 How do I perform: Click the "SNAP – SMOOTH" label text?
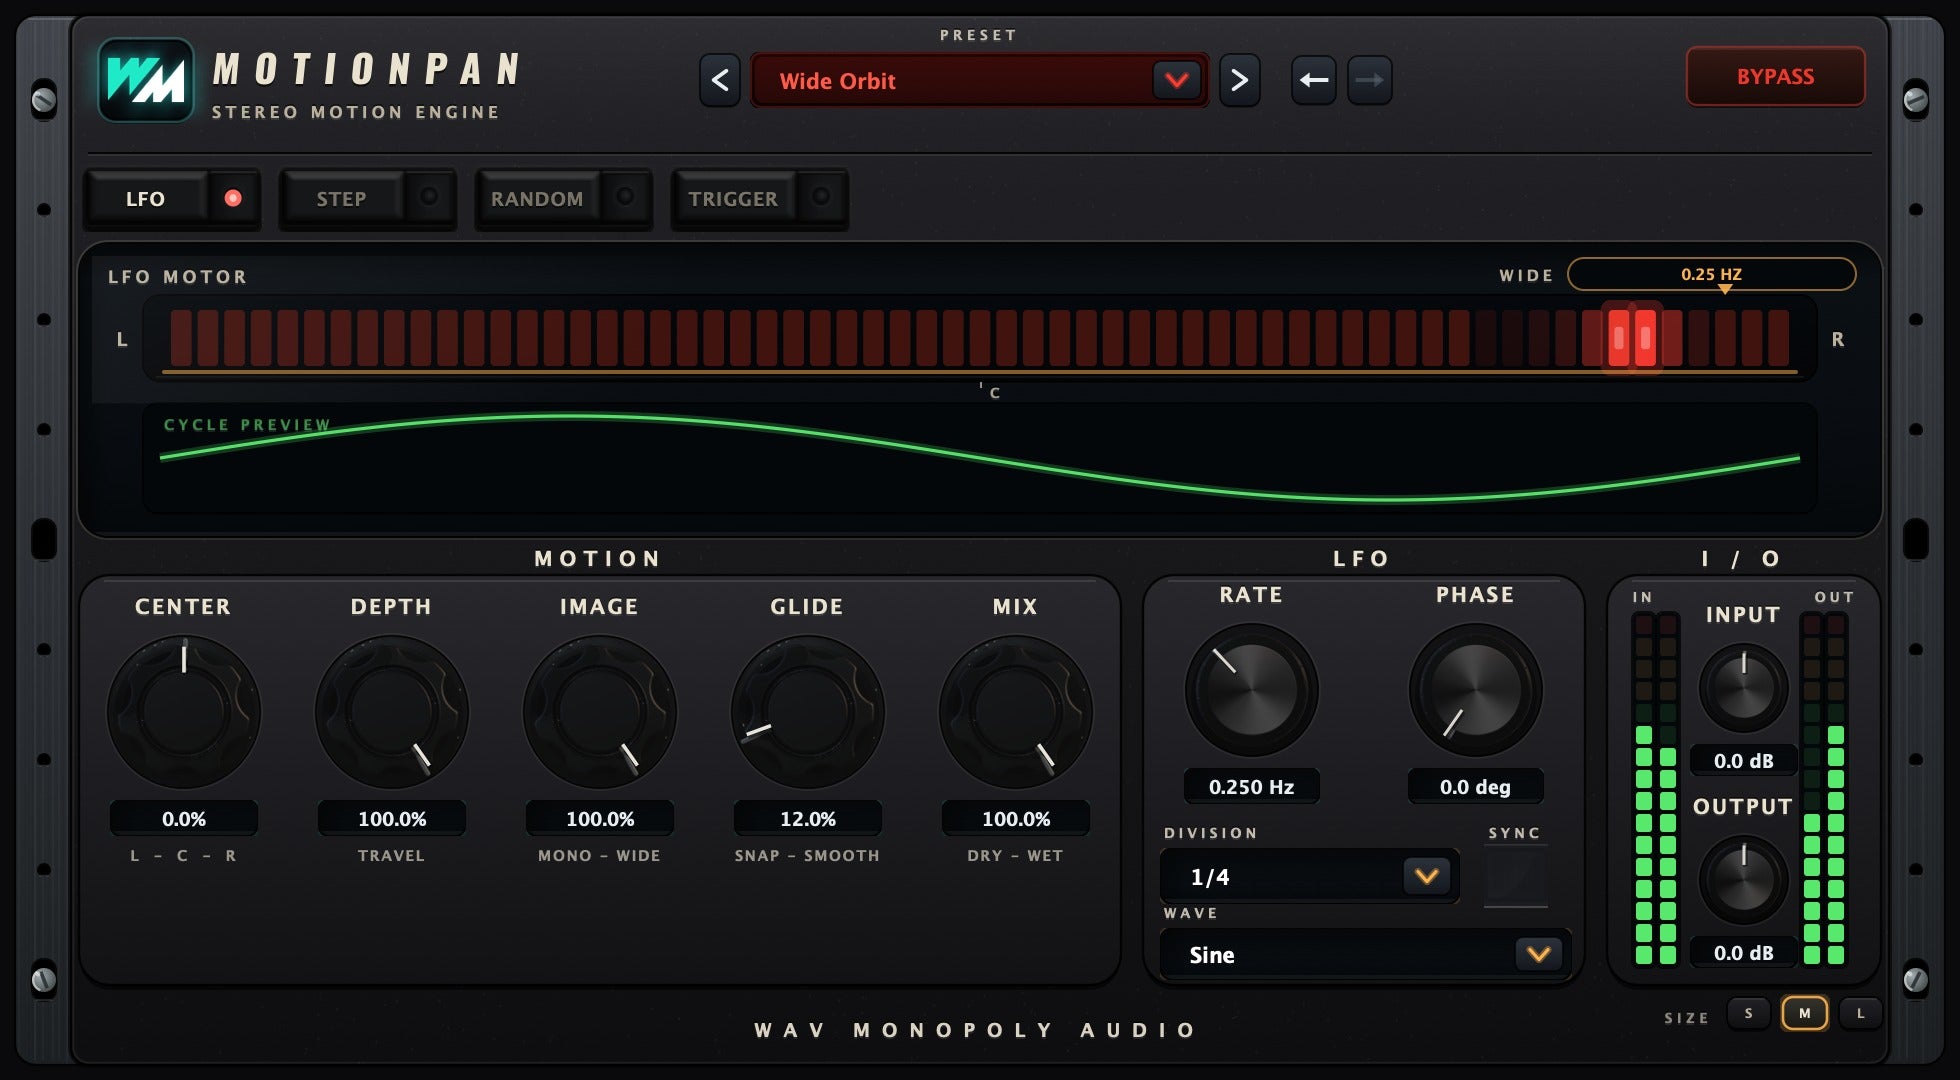click(808, 856)
